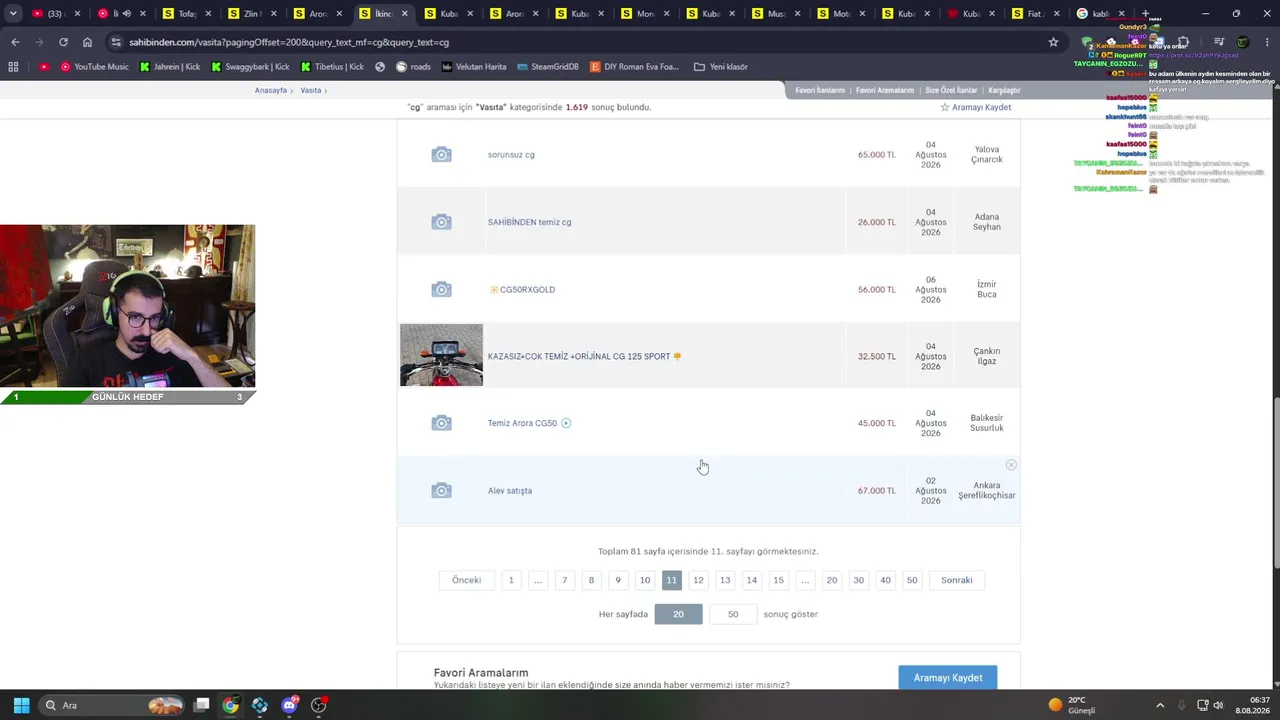The width and height of the screenshot is (1280, 720).
Task: Open the YouTube Music bookmark
Action: tap(94, 67)
